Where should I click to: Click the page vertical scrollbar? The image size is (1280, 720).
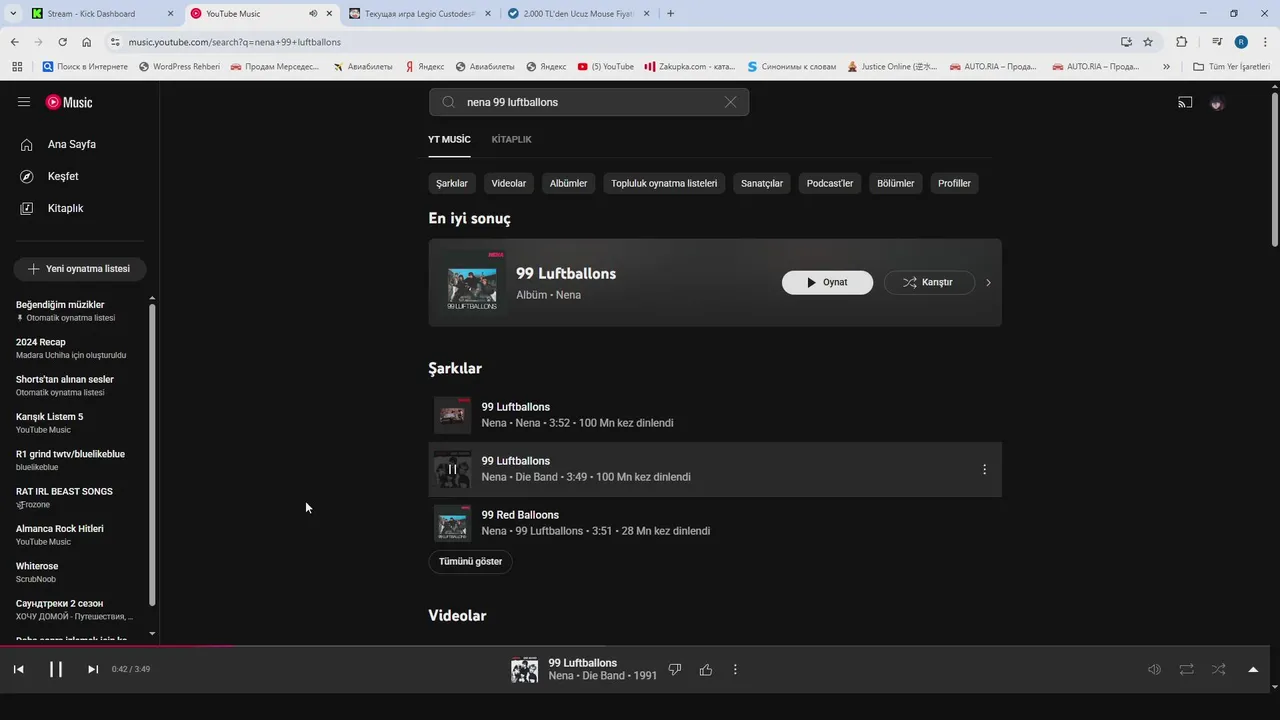1275,170
